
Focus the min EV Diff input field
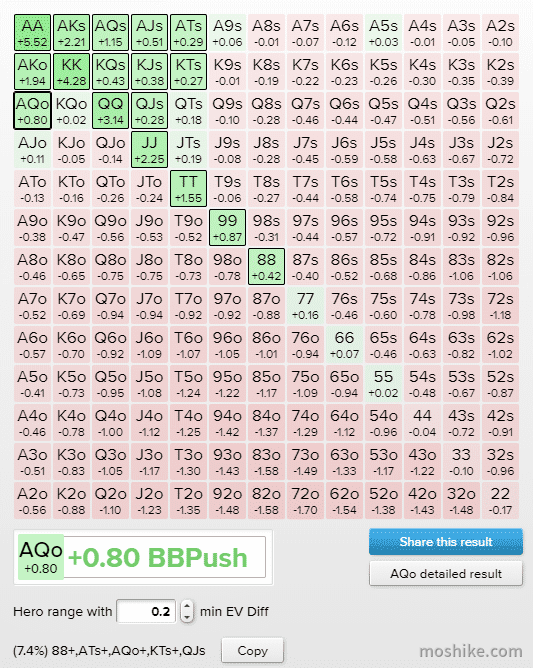[x=146, y=611]
